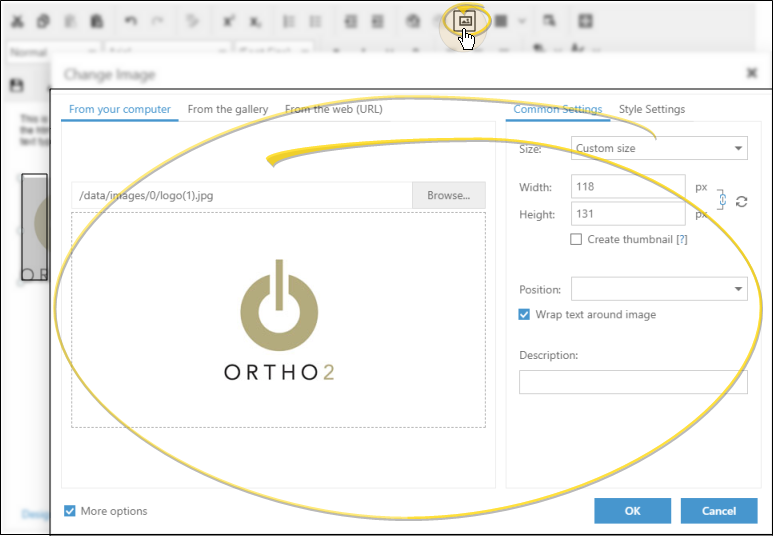Enable the Create thumbnail checkbox
The height and width of the screenshot is (536, 773).
point(576,239)
